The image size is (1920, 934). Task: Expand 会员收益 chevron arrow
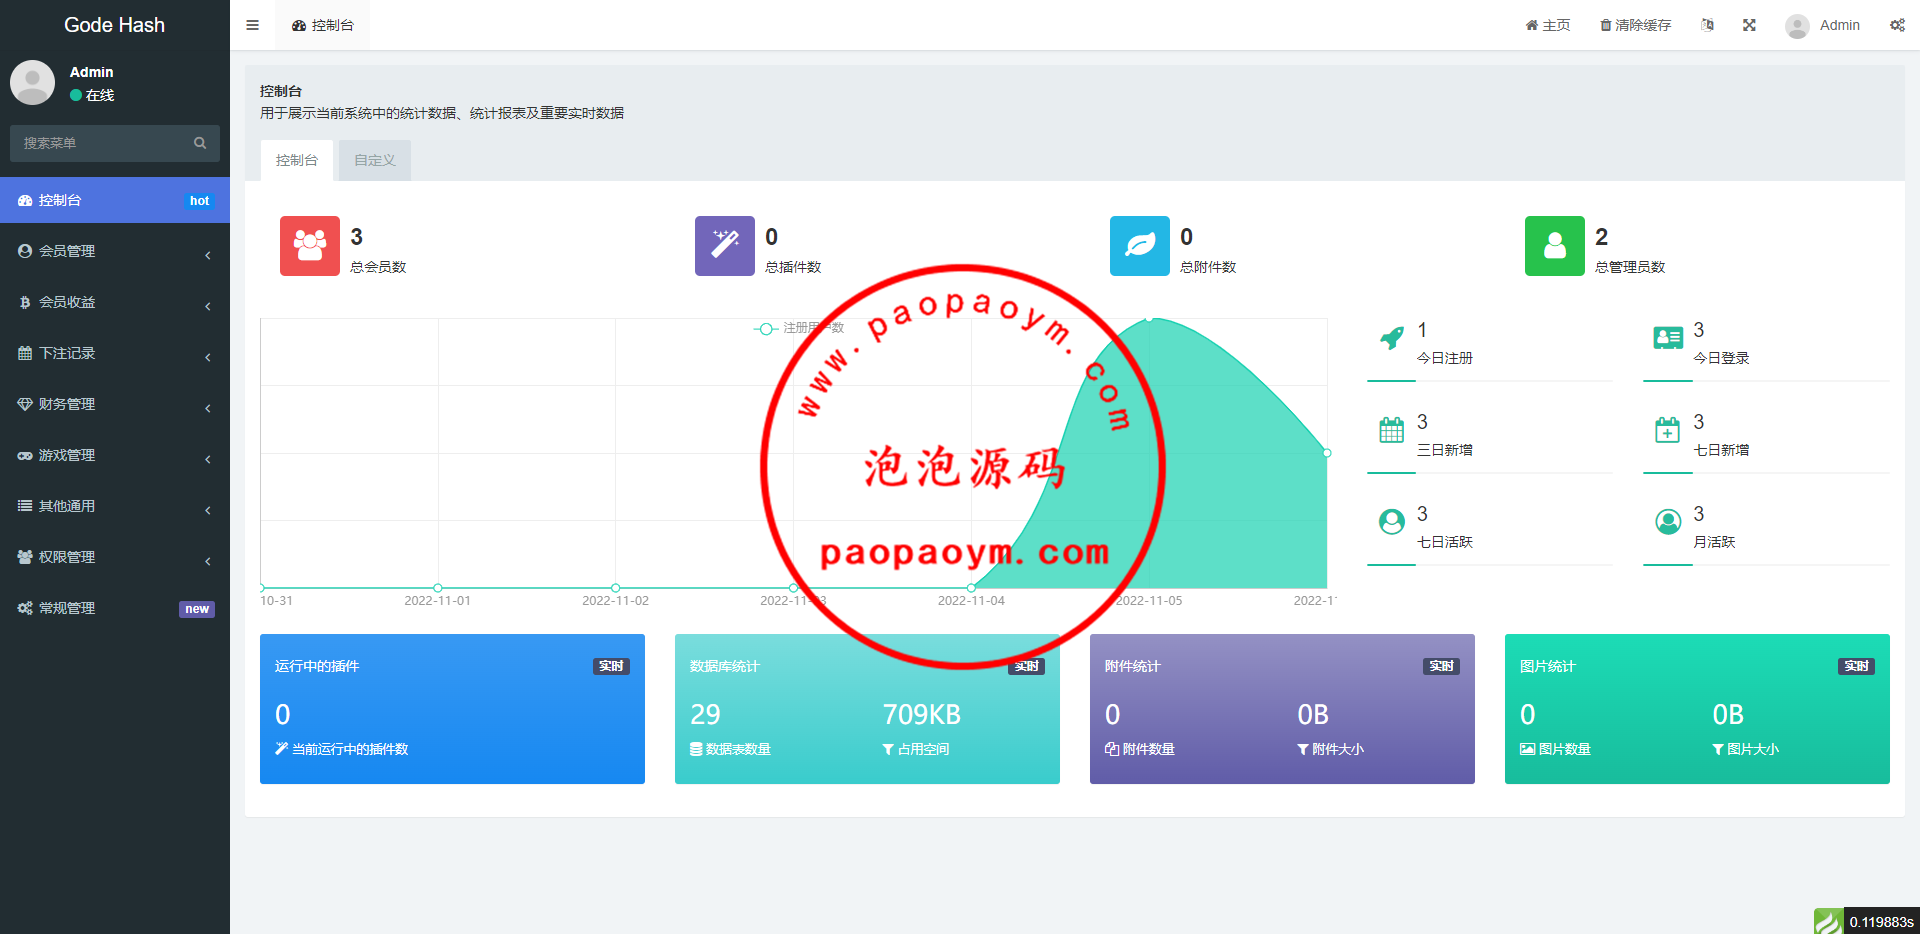208,306
